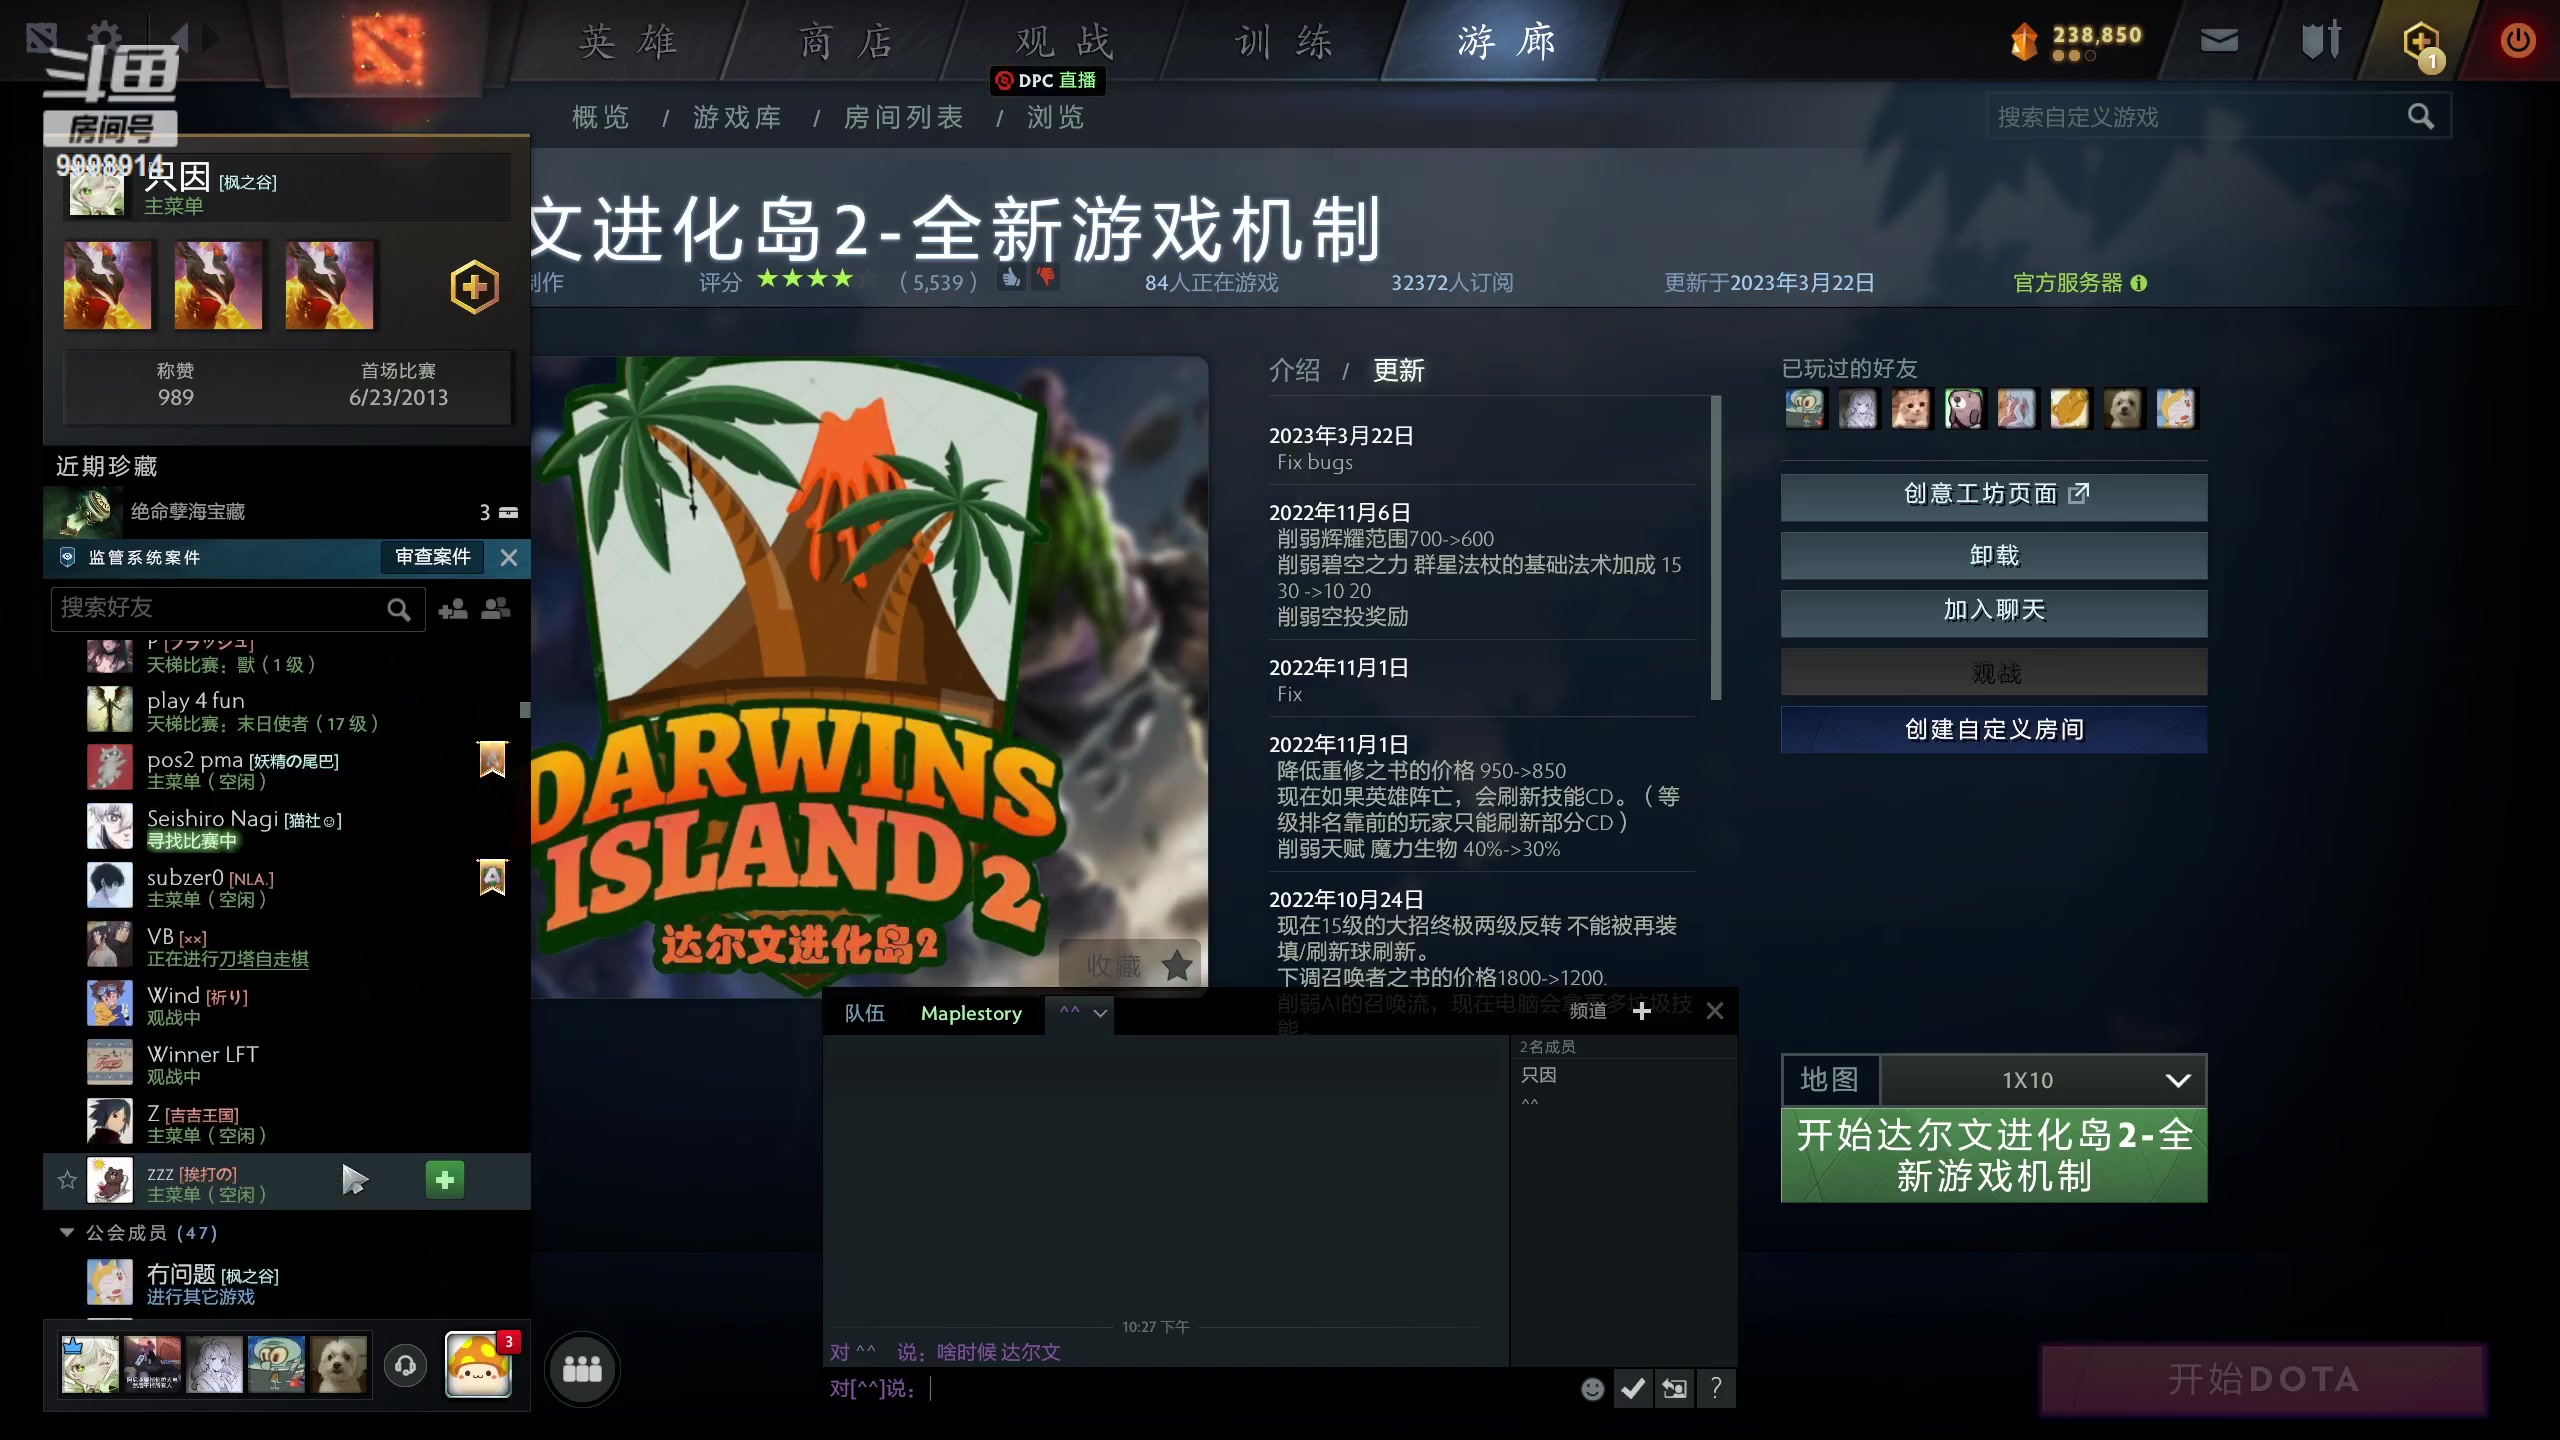Screen dimensions: 2560x1440
Task: Open the voice headset icon
Action: 405,1366
